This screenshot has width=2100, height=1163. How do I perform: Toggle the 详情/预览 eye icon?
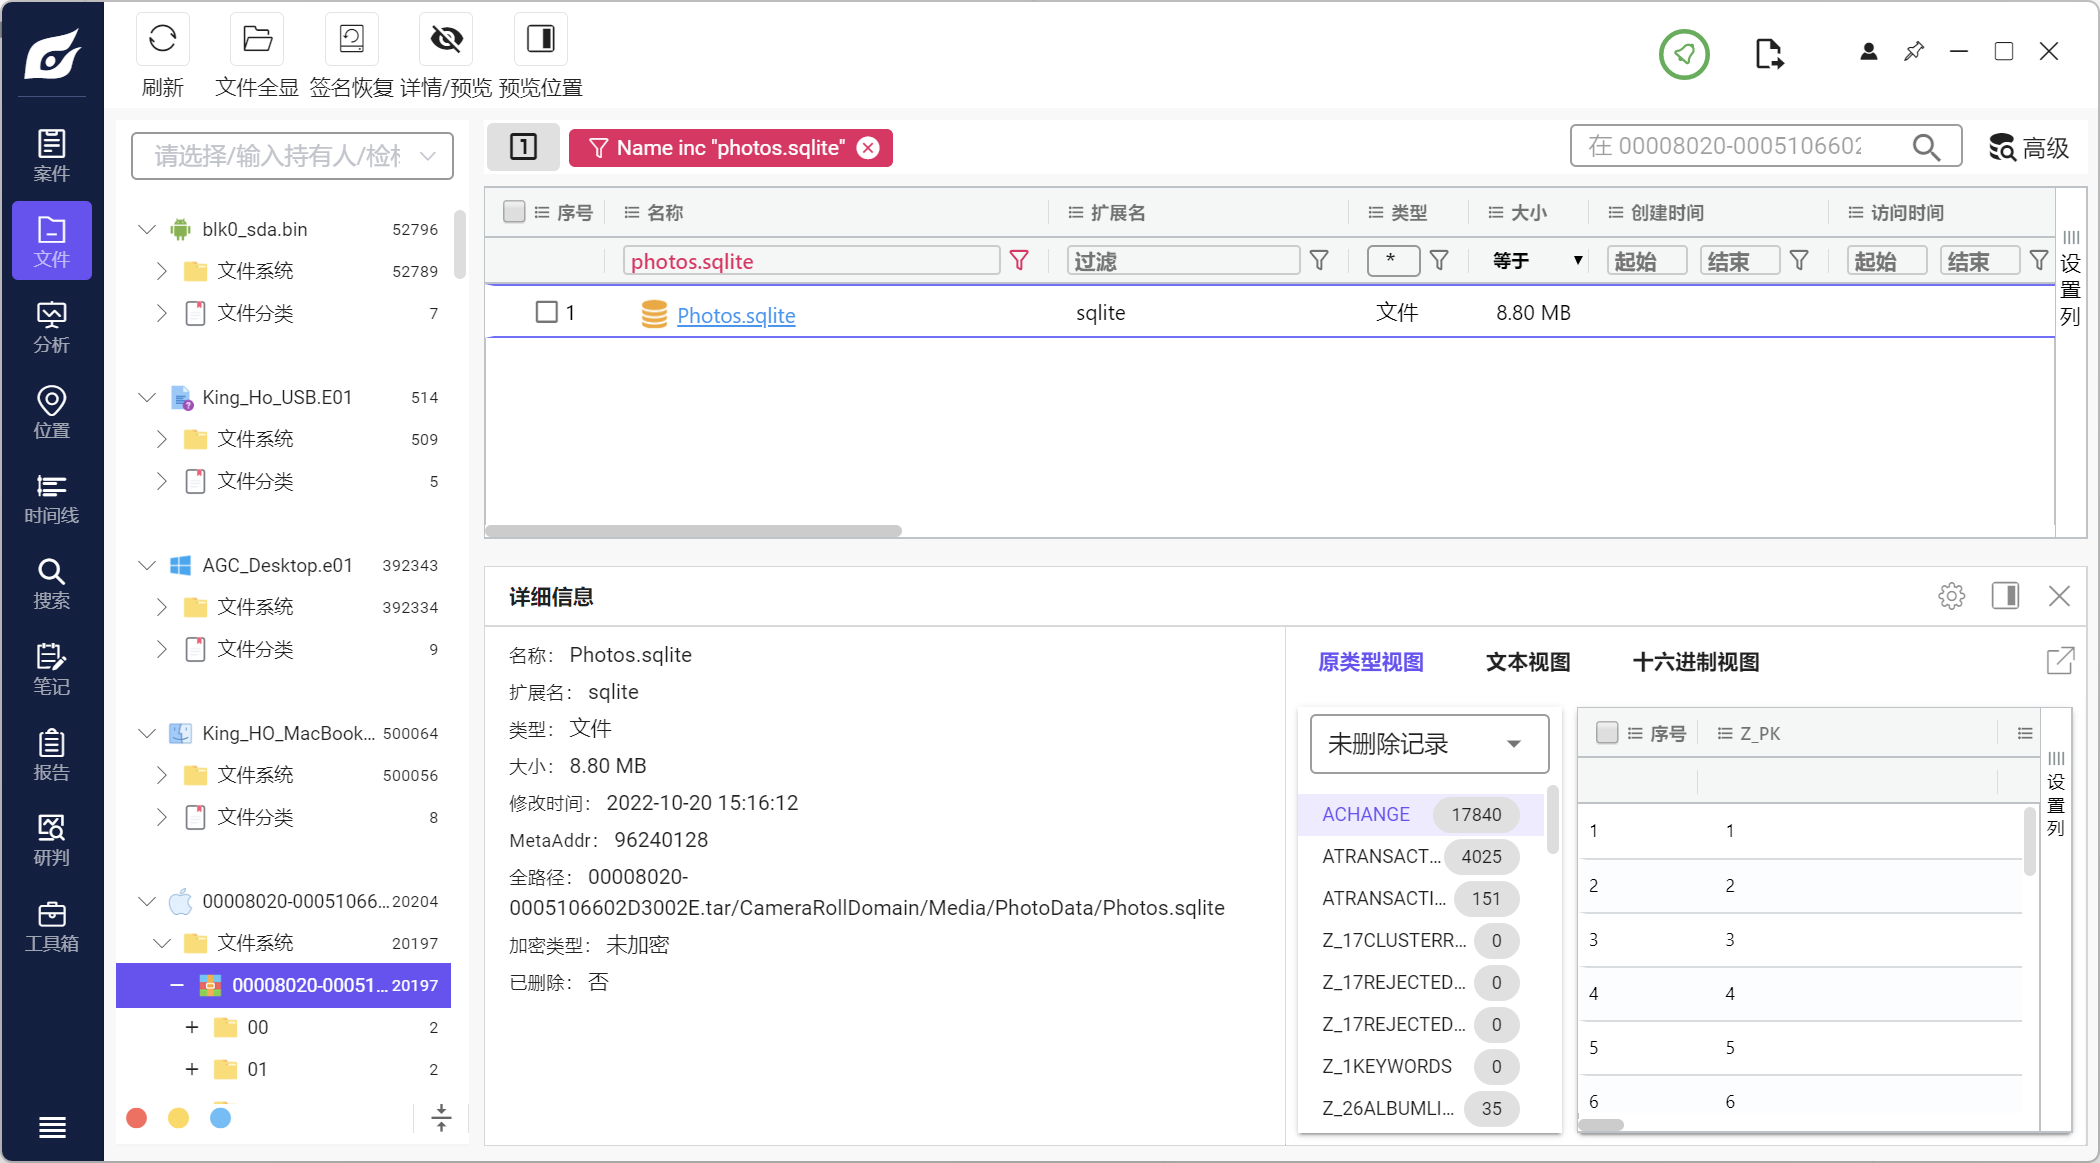(x=446, y=39)
